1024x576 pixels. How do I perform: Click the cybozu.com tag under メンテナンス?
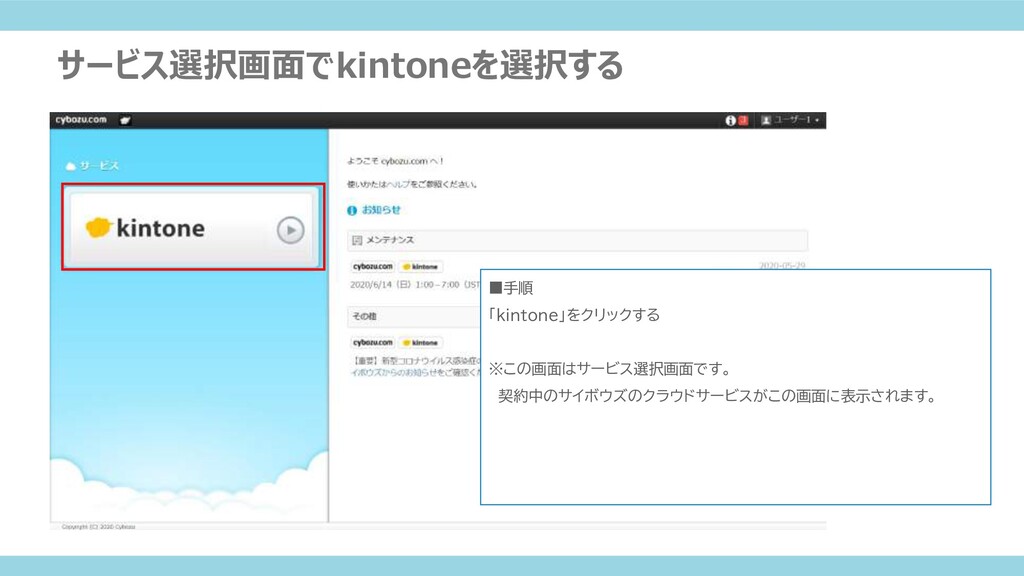(373, 266)
